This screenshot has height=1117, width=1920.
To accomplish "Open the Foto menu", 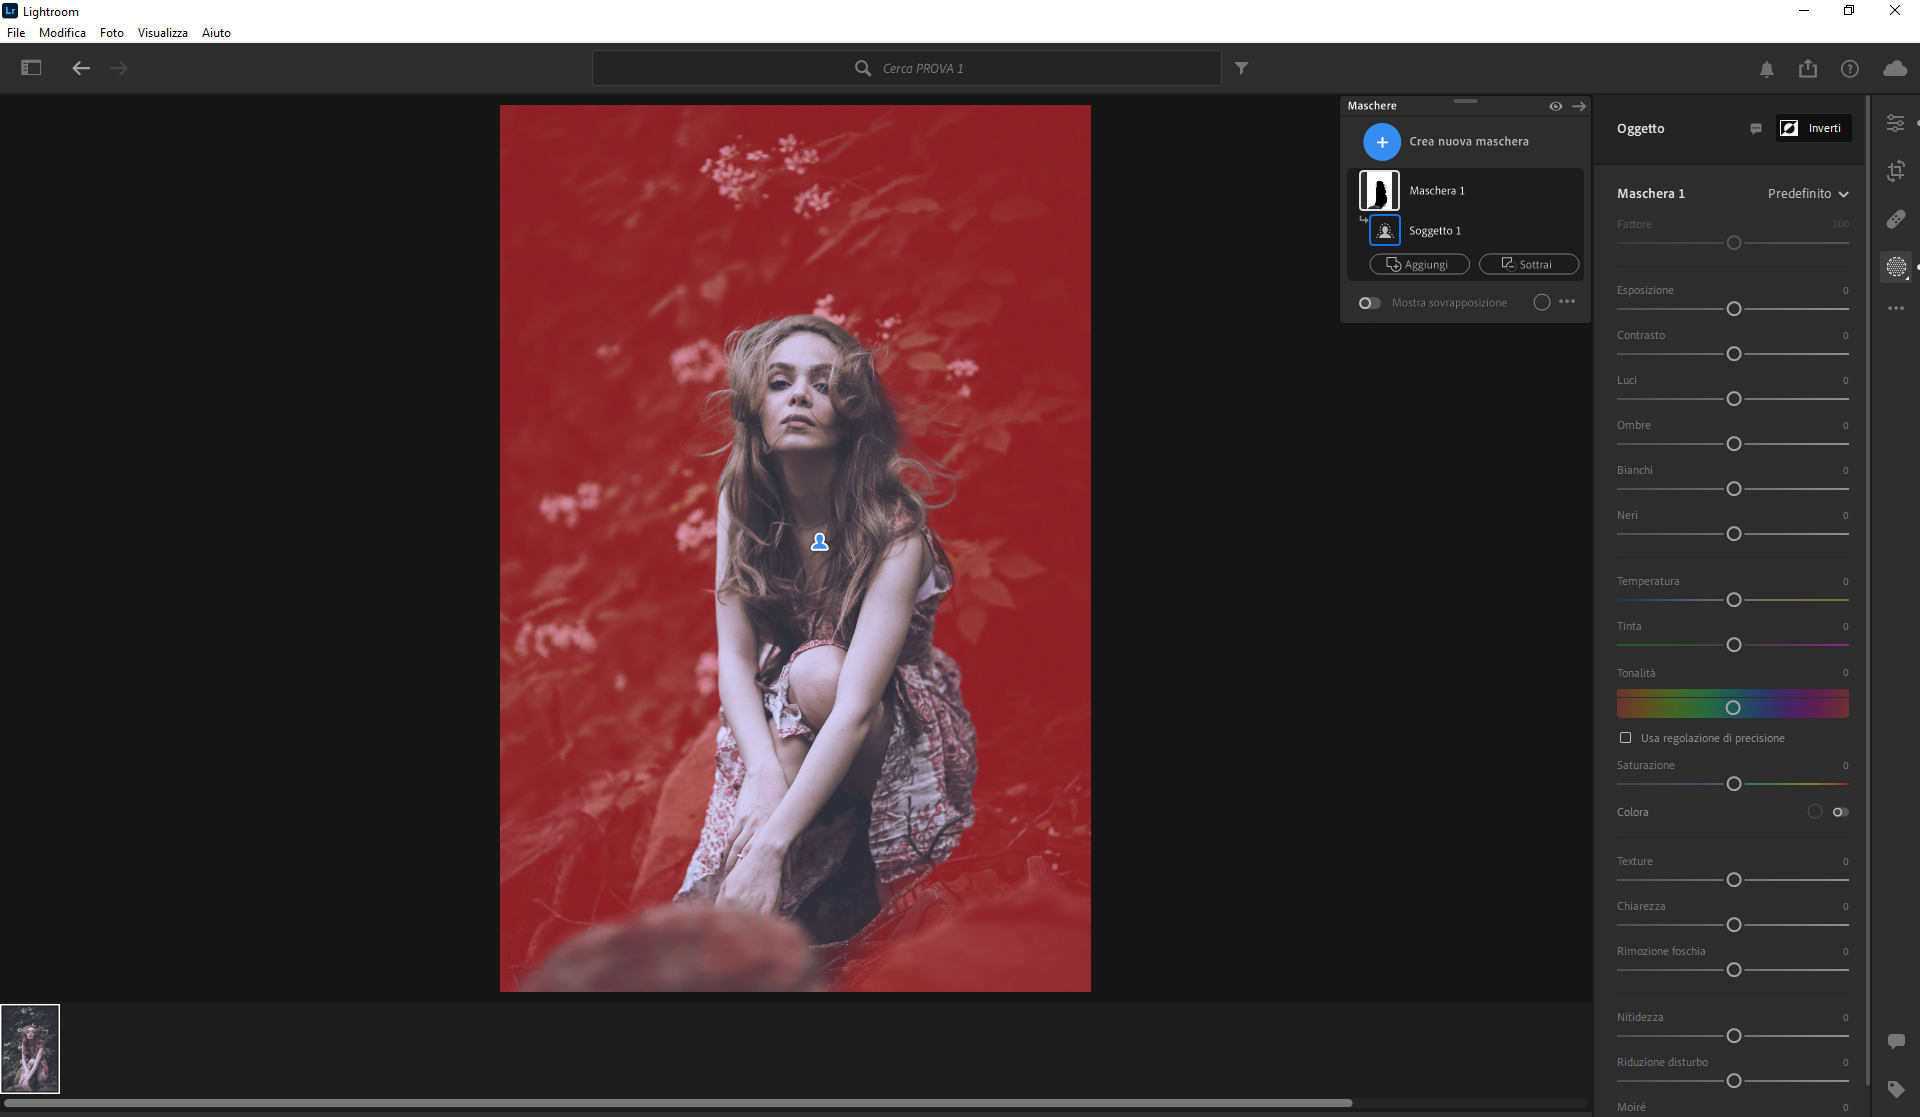I will click(x=111, y=33).
